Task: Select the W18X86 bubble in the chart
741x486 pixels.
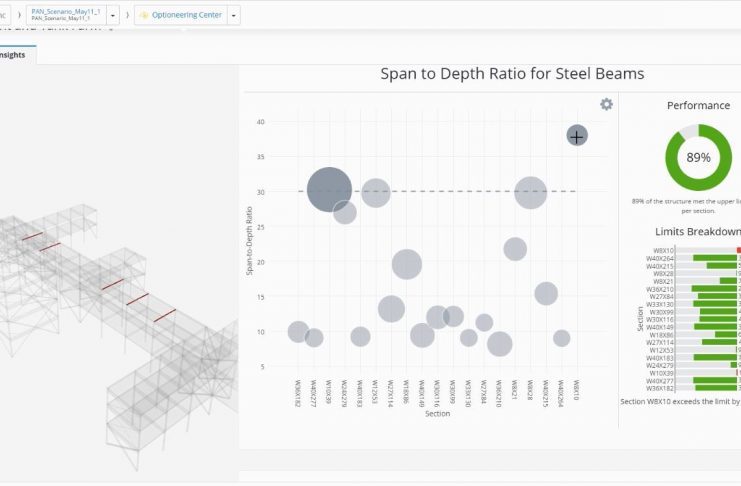Action: [x=406, y=264]
